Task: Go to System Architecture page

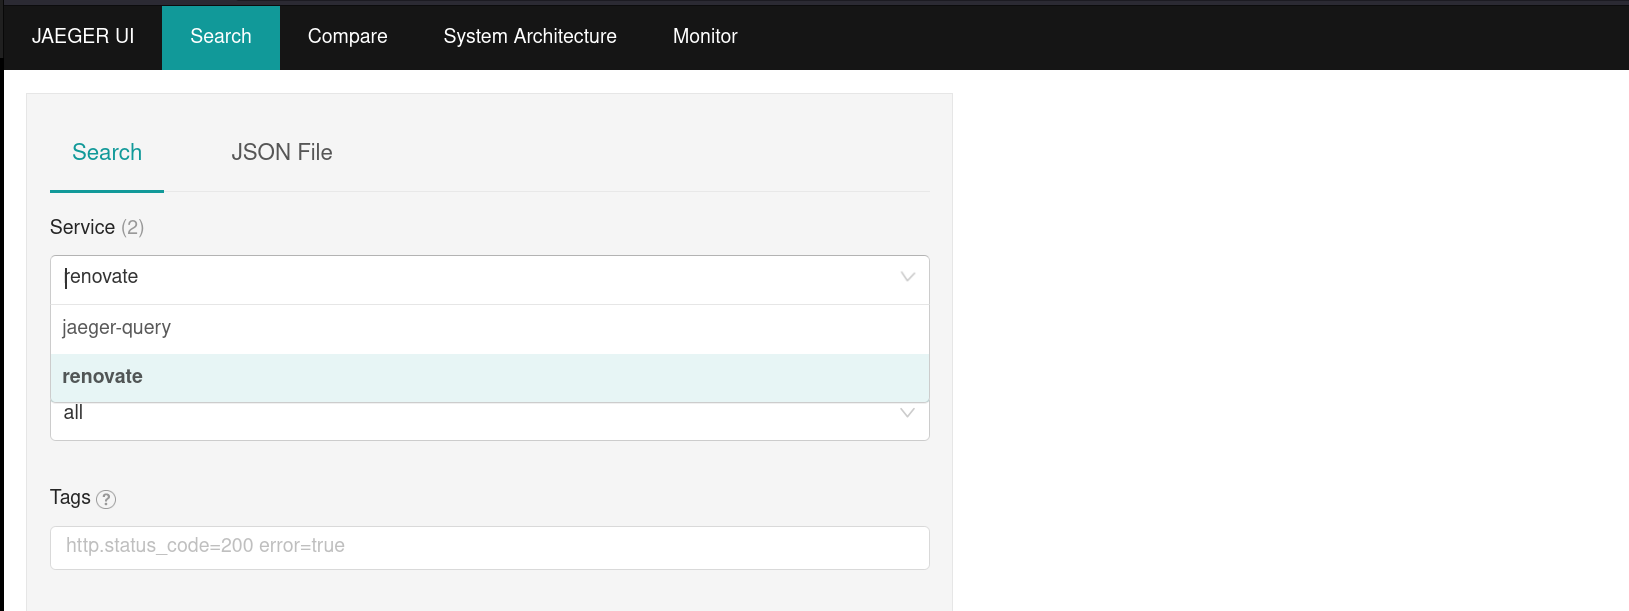Action: click(530, 37)
